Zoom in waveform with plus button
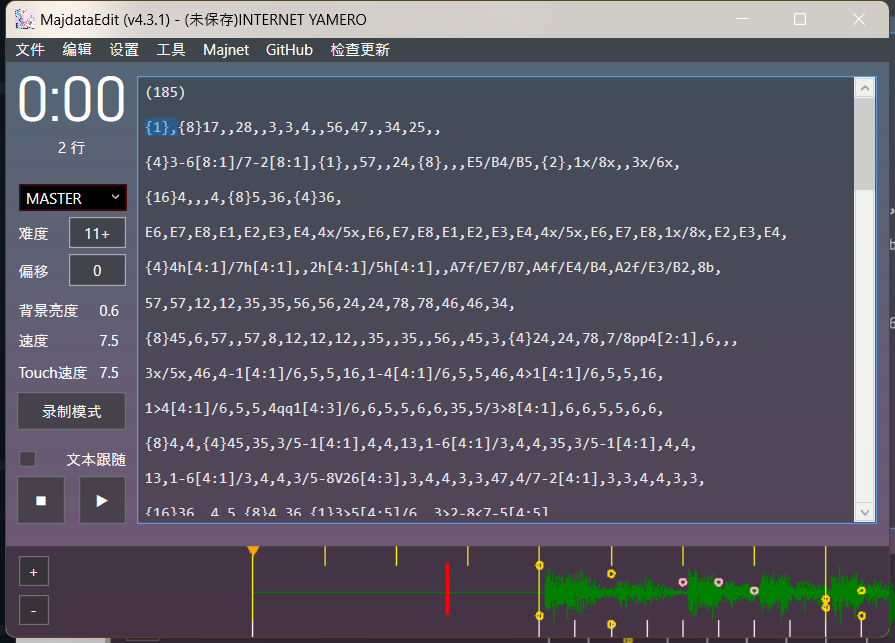Image resolution: width=895 pixels, height=643 pixels. [33, 572]
